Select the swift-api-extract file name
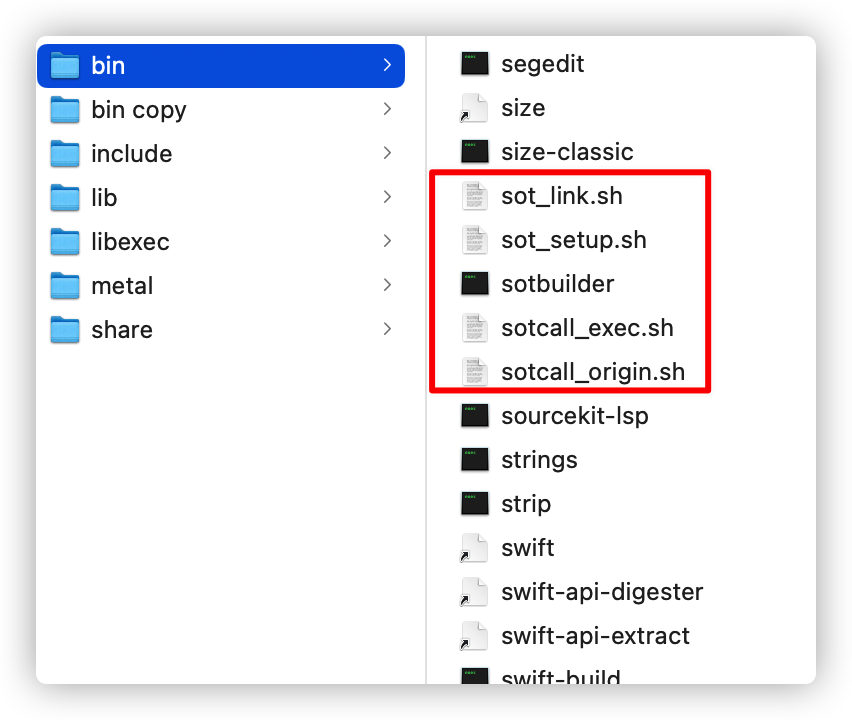The image size is (852, 720). (x=596, y=636)
